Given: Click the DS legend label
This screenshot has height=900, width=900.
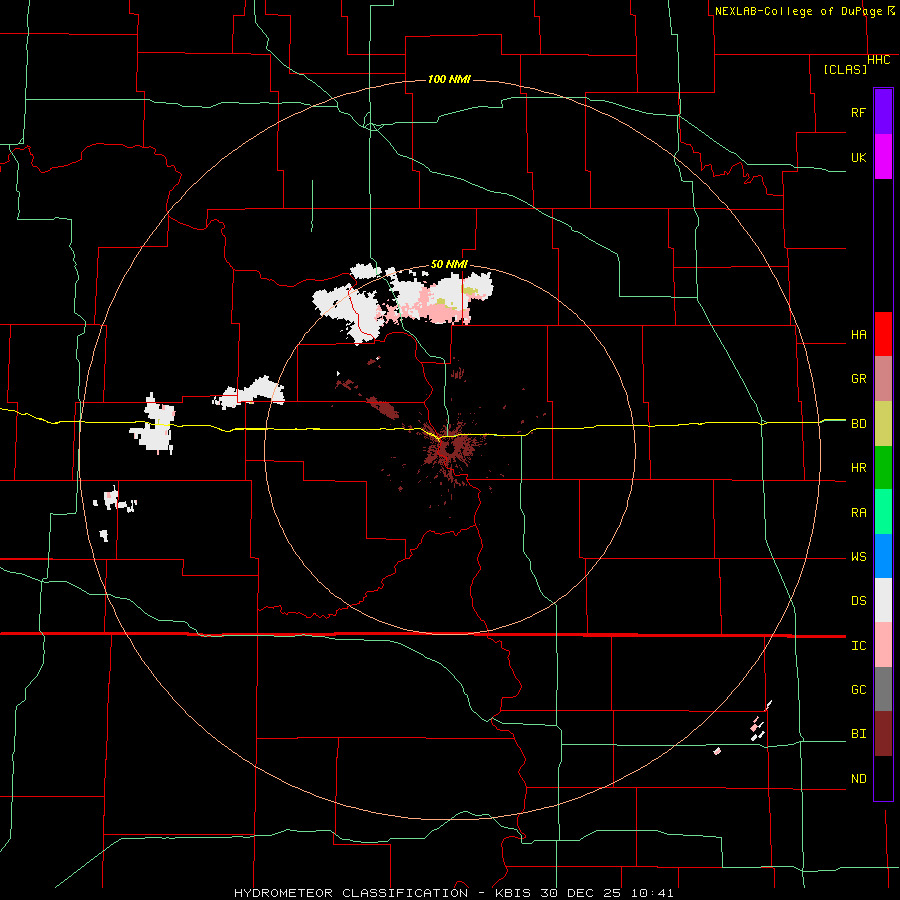Looking at the screenshot, I should (858, 601).
